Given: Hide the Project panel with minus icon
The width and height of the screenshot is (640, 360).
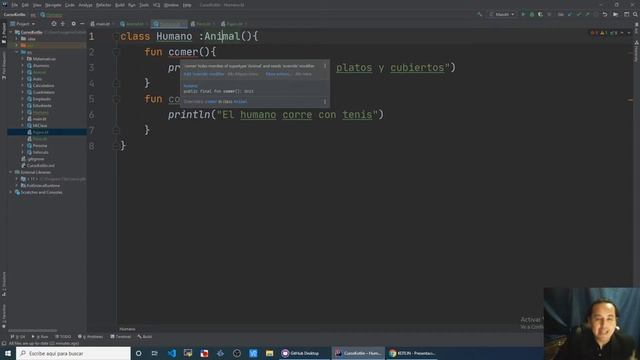Looking at the screenshot, I should click(x=82, y=24).
